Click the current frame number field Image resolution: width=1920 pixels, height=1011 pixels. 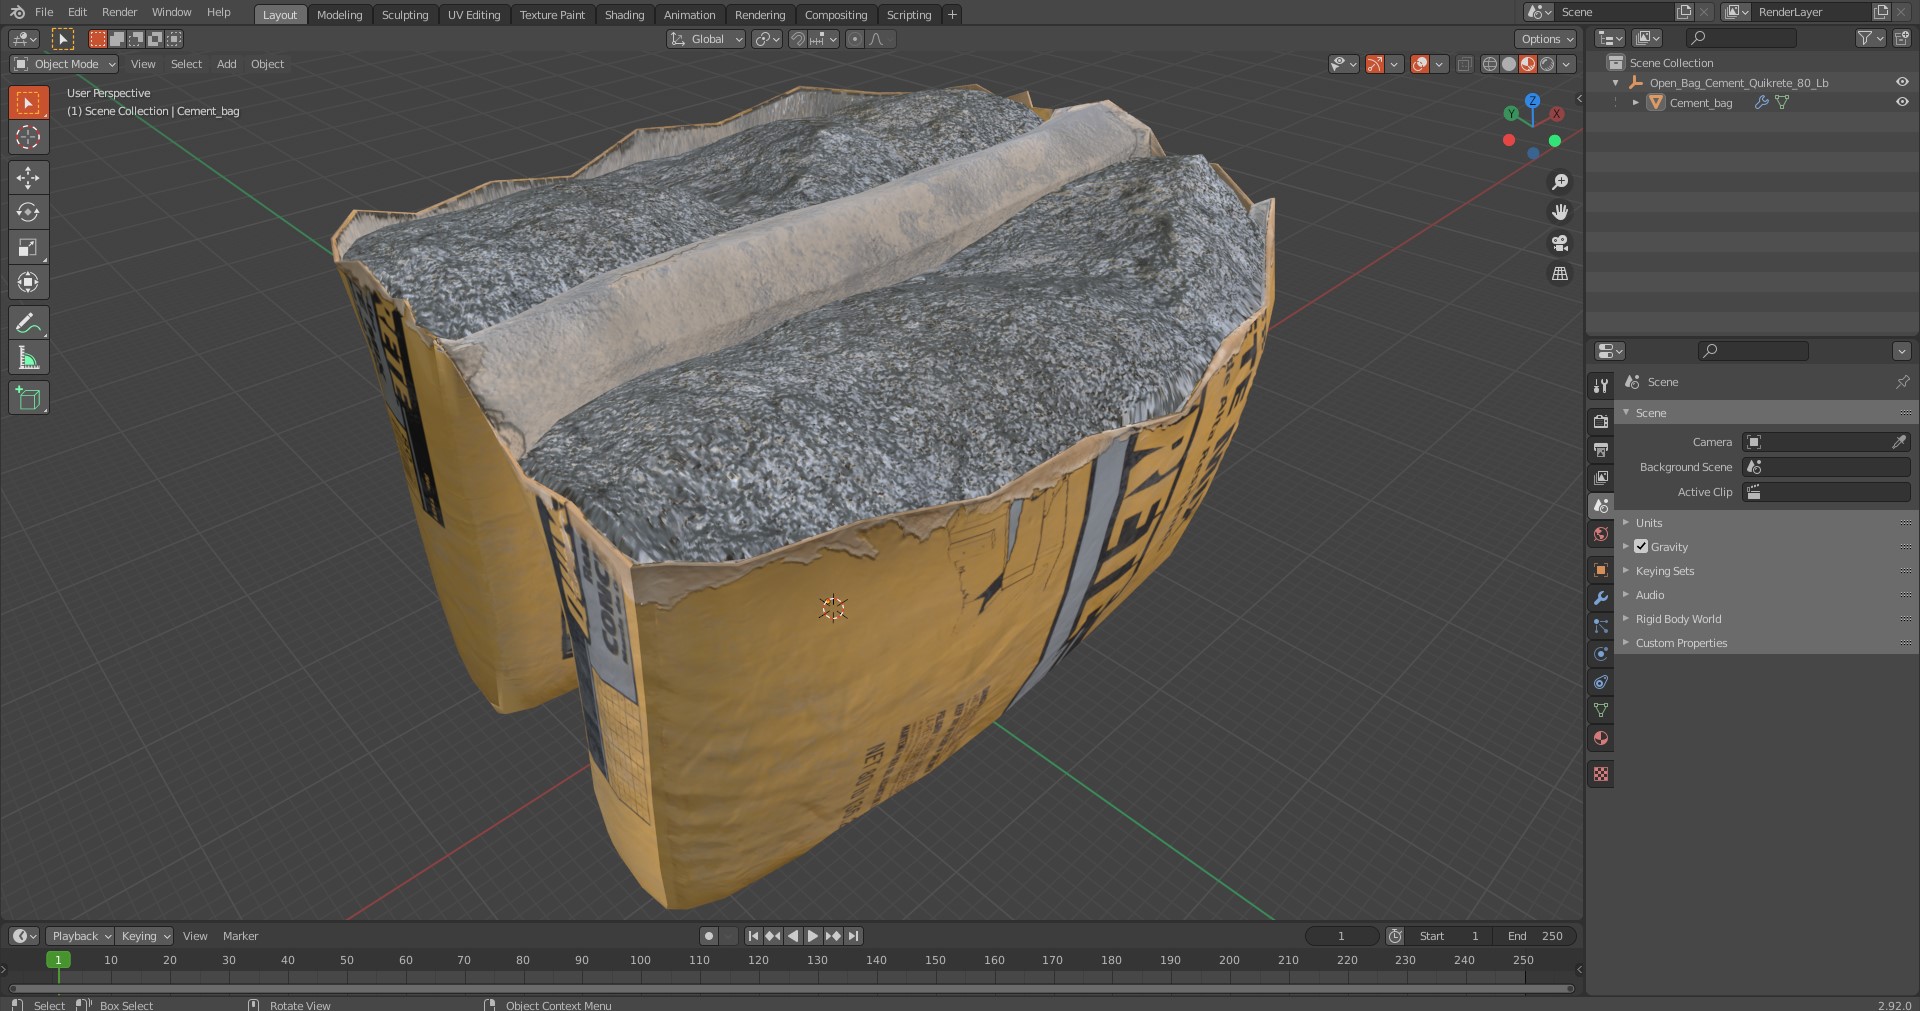(1341, 936)
